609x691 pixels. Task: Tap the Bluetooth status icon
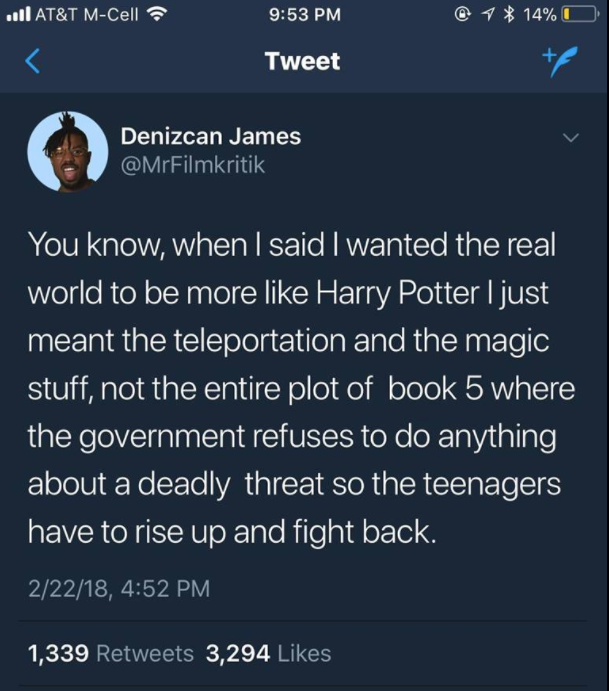(509, 15)
